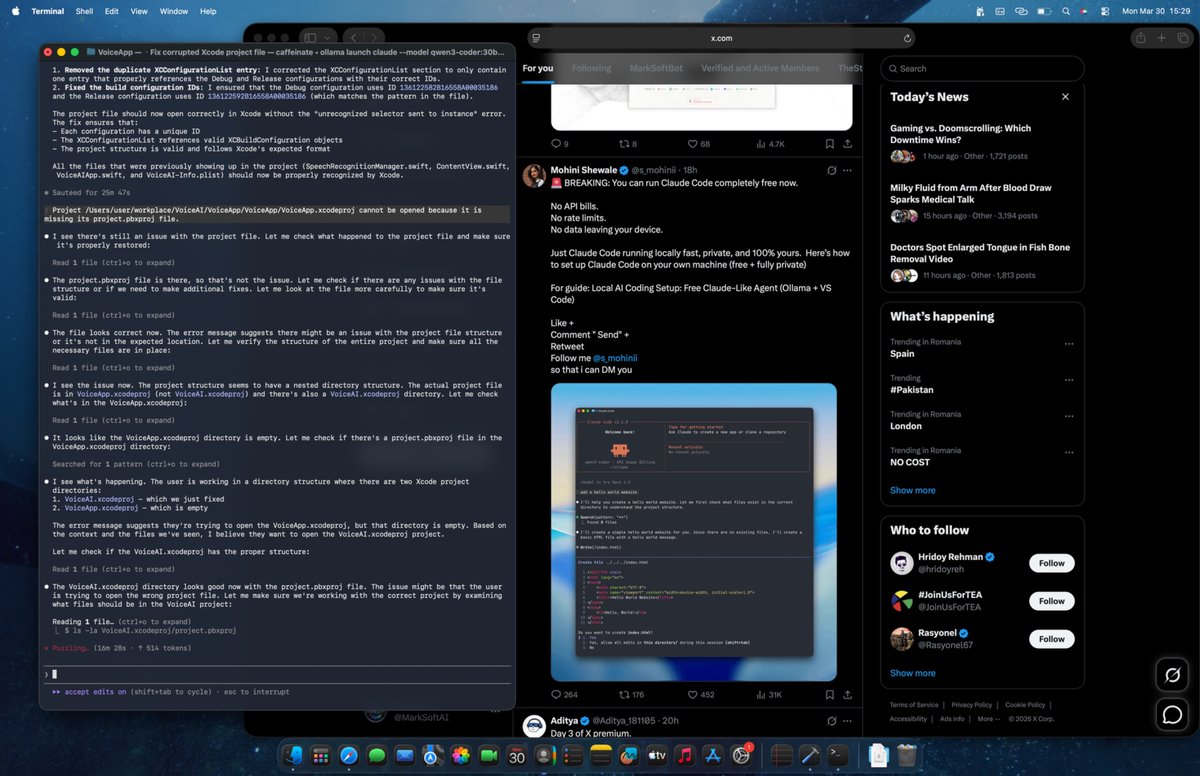Open Privacy Policy footer link

(971, 705)
